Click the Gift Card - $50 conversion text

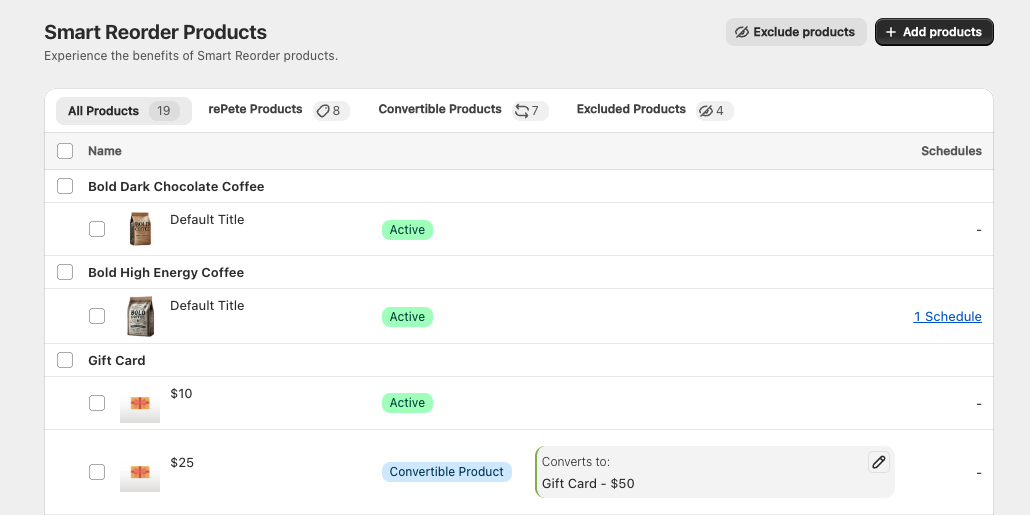click(x=588, y=484)
